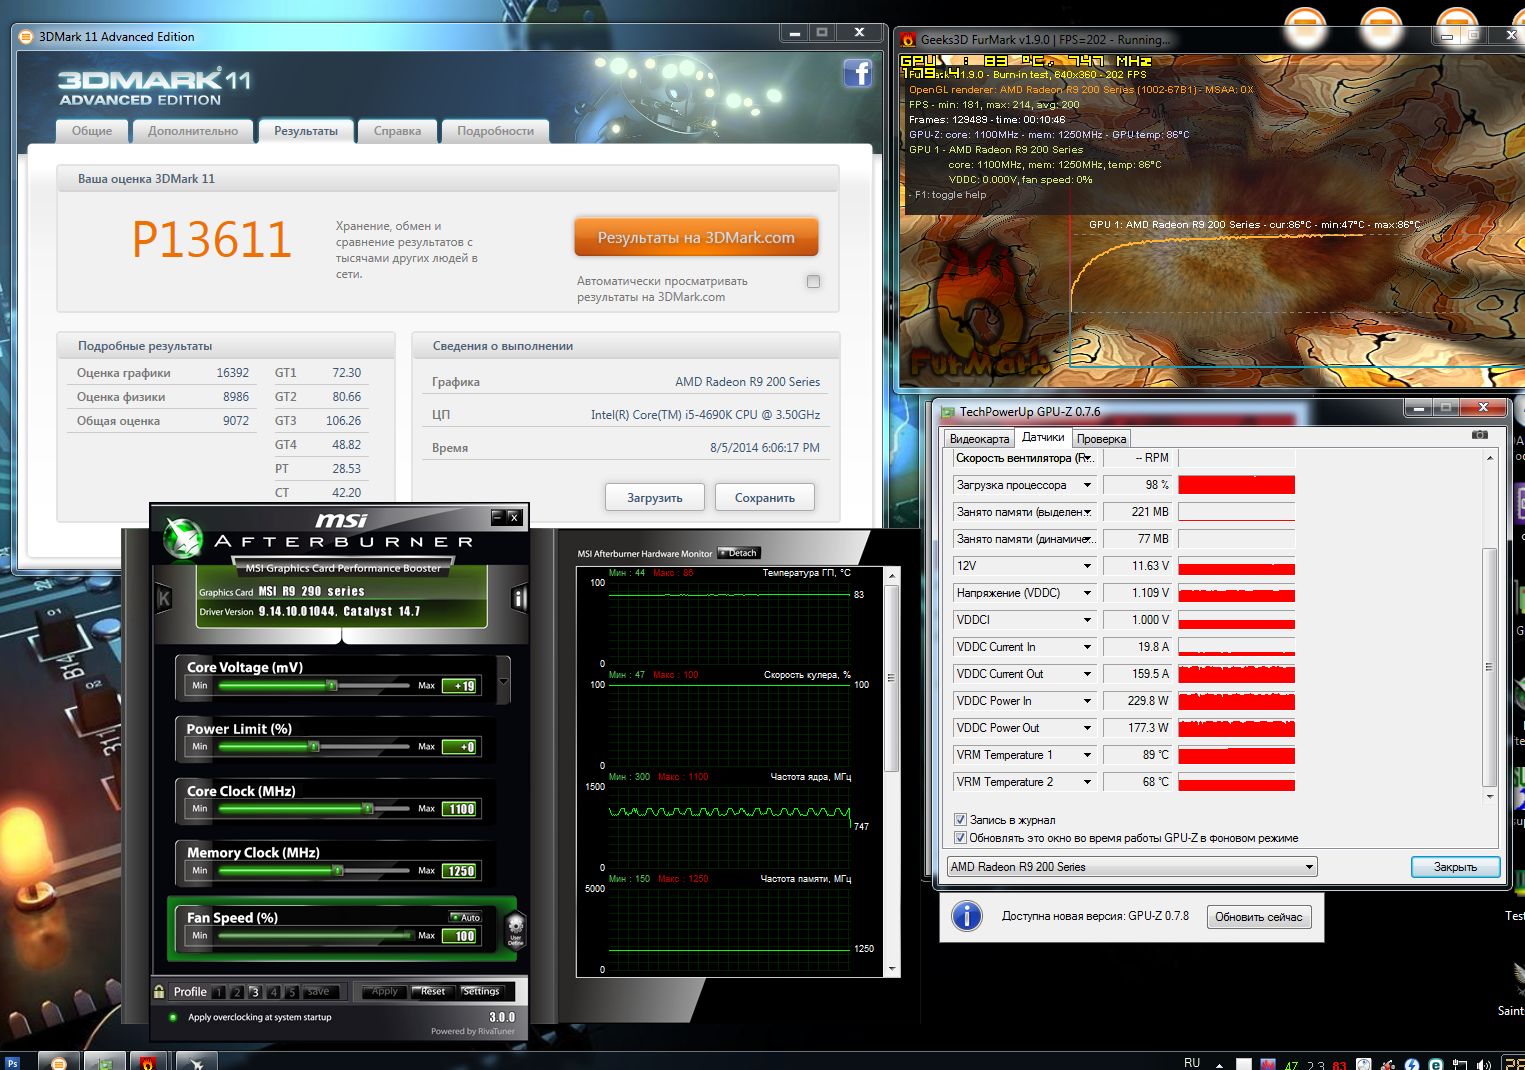Click the Core Clock value field 1100
The width and height of the screenshot is (1525, 1070).
[x=461, y=809]
